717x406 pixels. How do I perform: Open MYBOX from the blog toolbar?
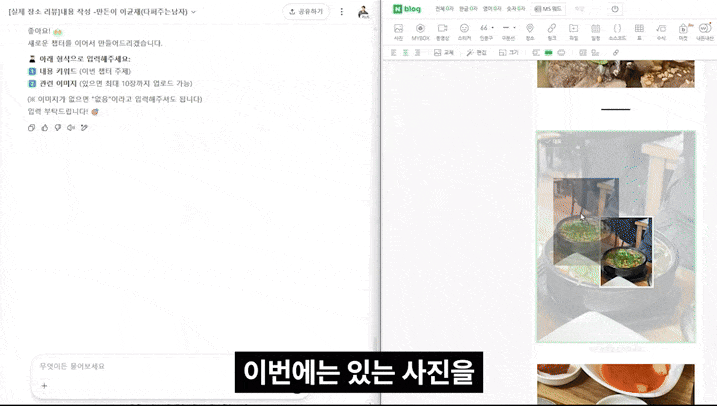[x=420, y=30]
